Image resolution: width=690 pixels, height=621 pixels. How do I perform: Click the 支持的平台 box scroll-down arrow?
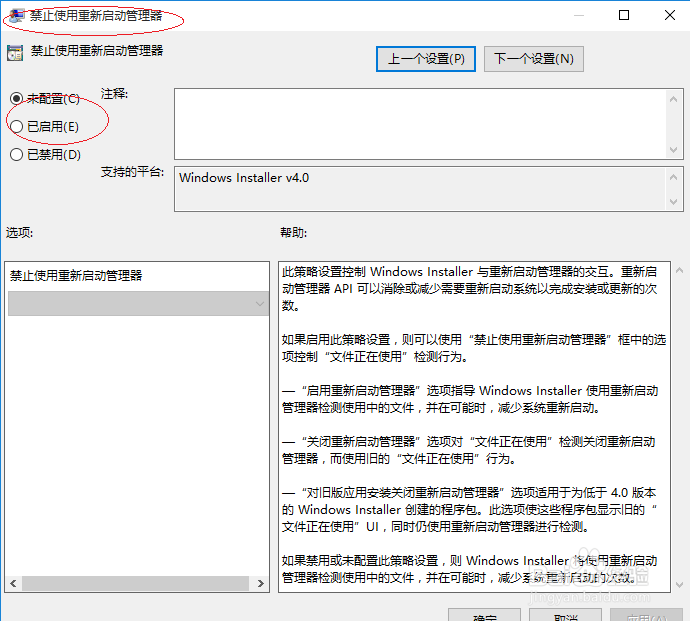(x=673, y=202)
